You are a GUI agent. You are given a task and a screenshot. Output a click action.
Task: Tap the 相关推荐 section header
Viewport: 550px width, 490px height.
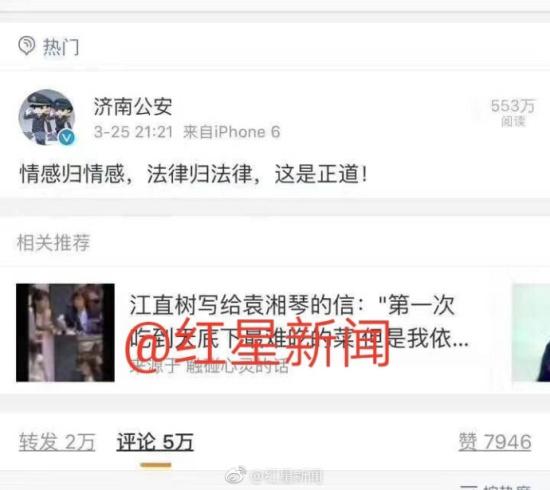53,243
